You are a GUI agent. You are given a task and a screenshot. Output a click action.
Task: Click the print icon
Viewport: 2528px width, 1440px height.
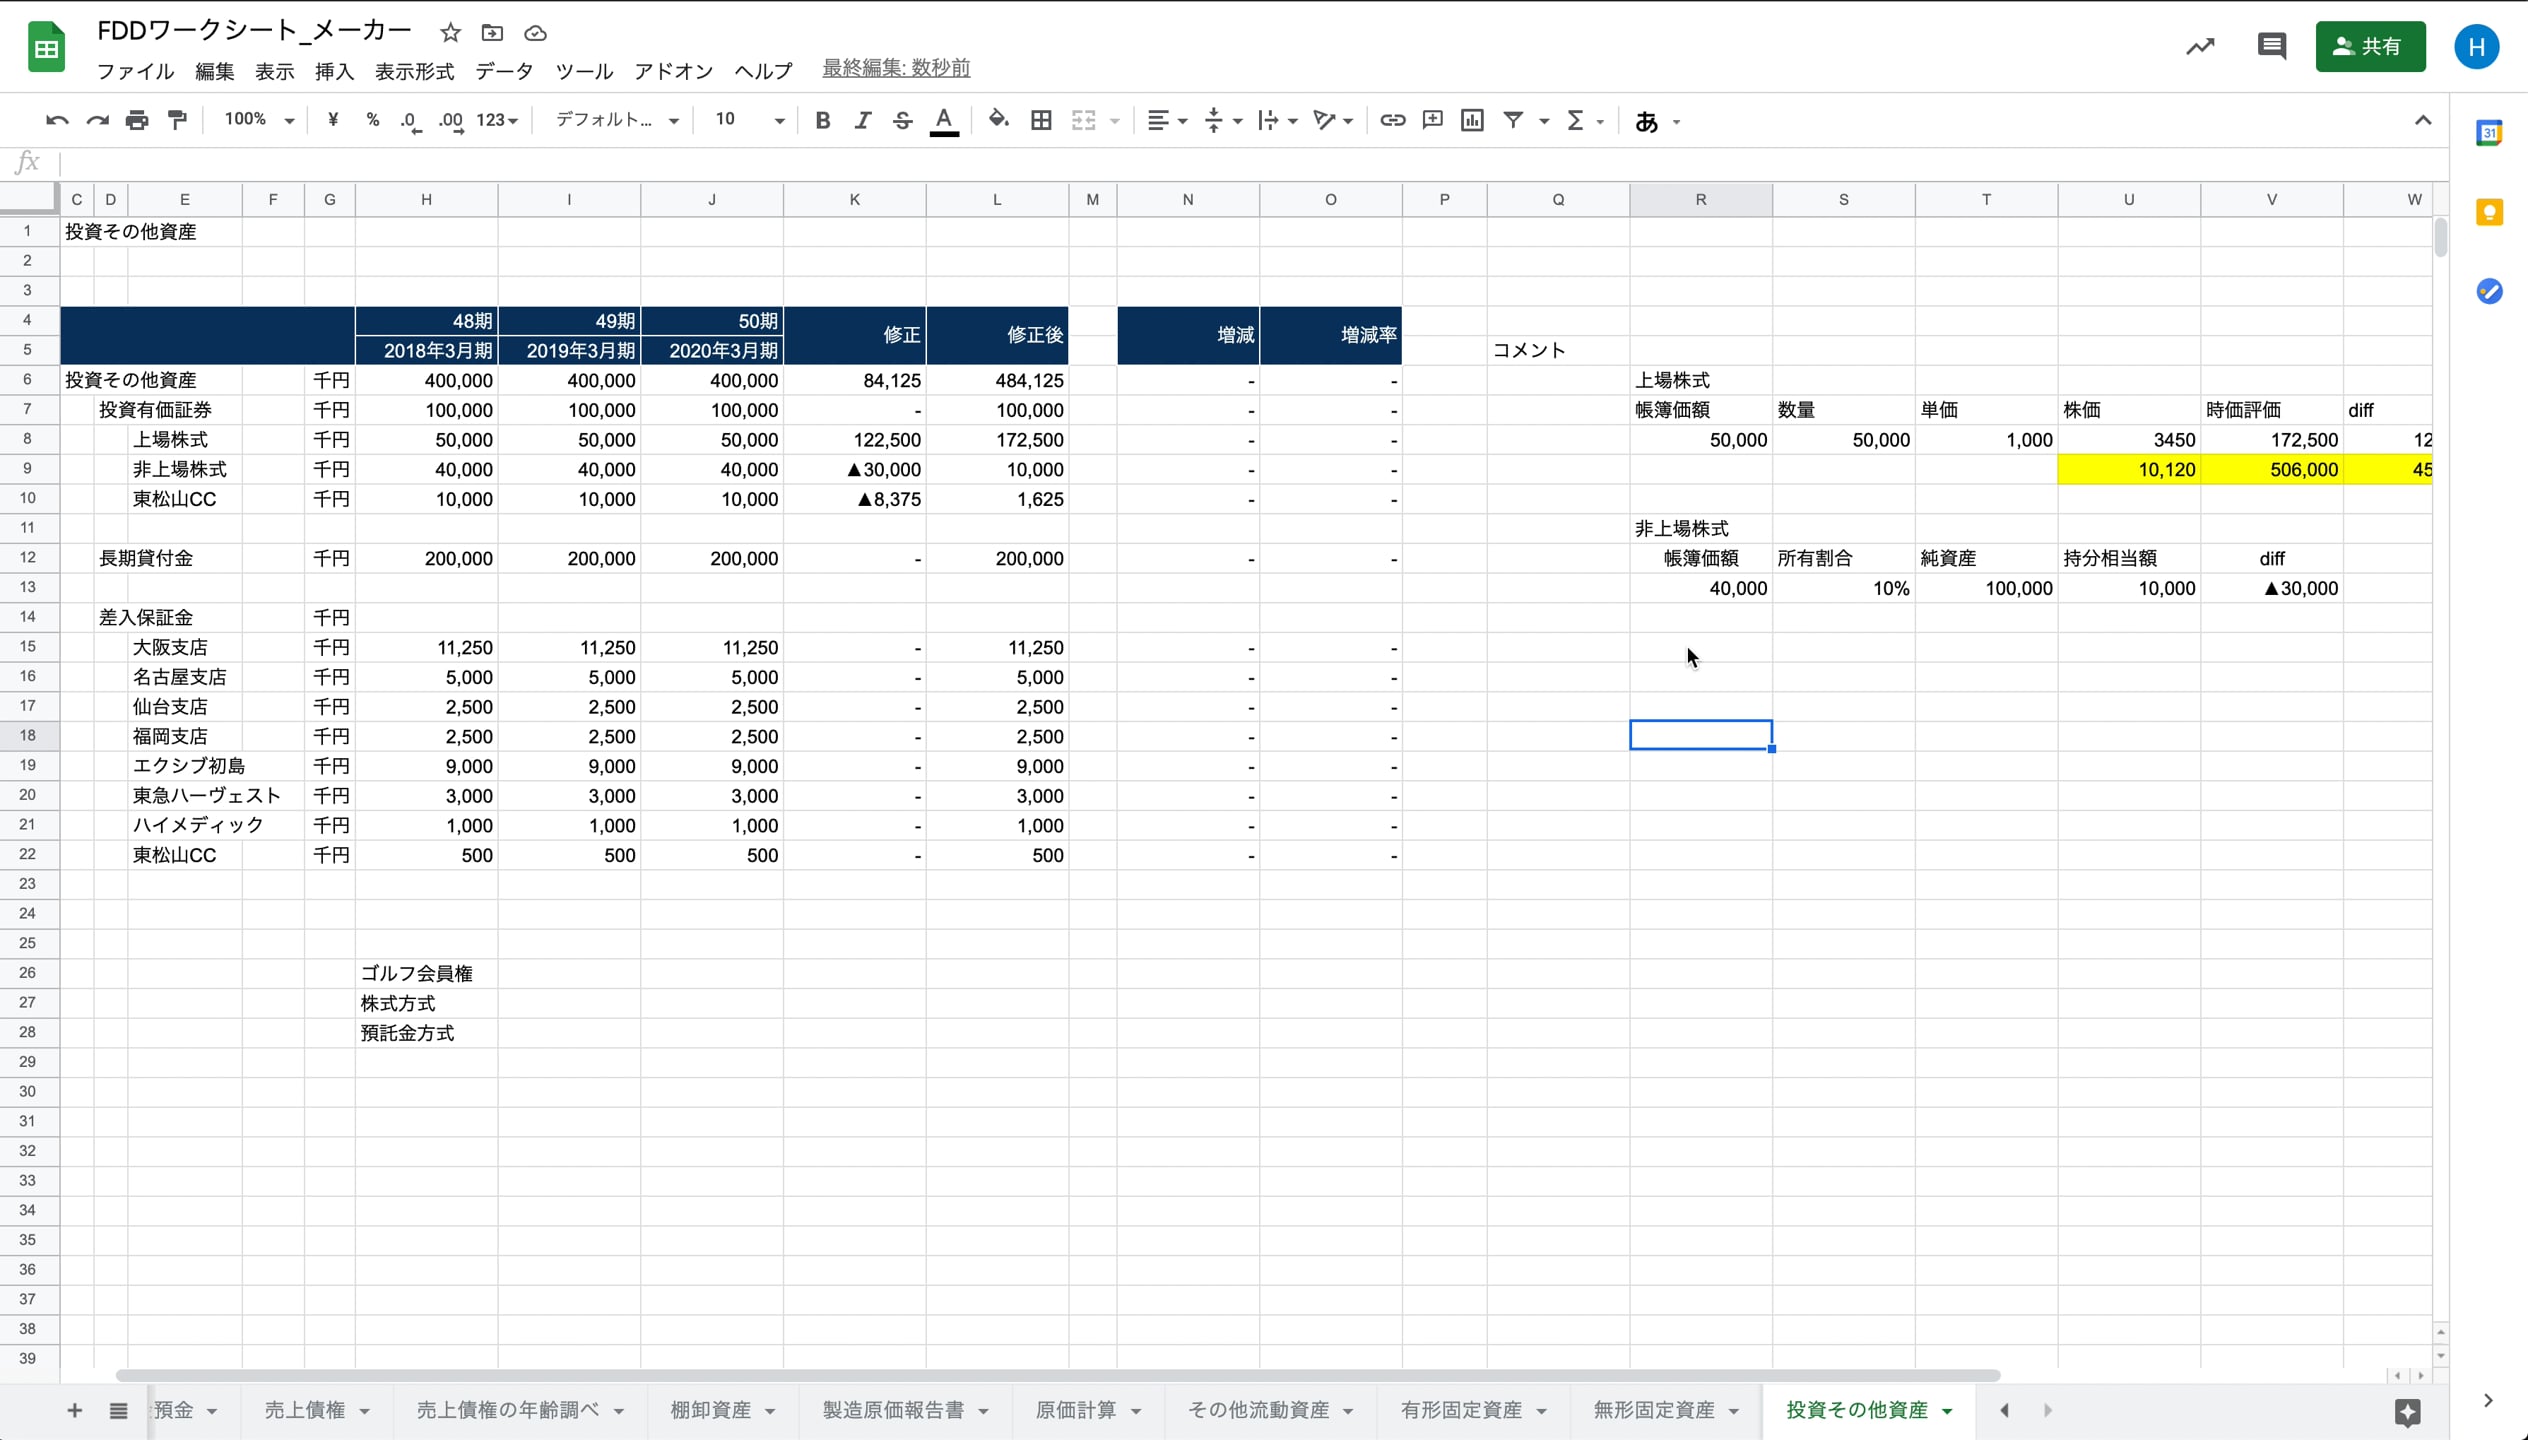tap(137, 120)
